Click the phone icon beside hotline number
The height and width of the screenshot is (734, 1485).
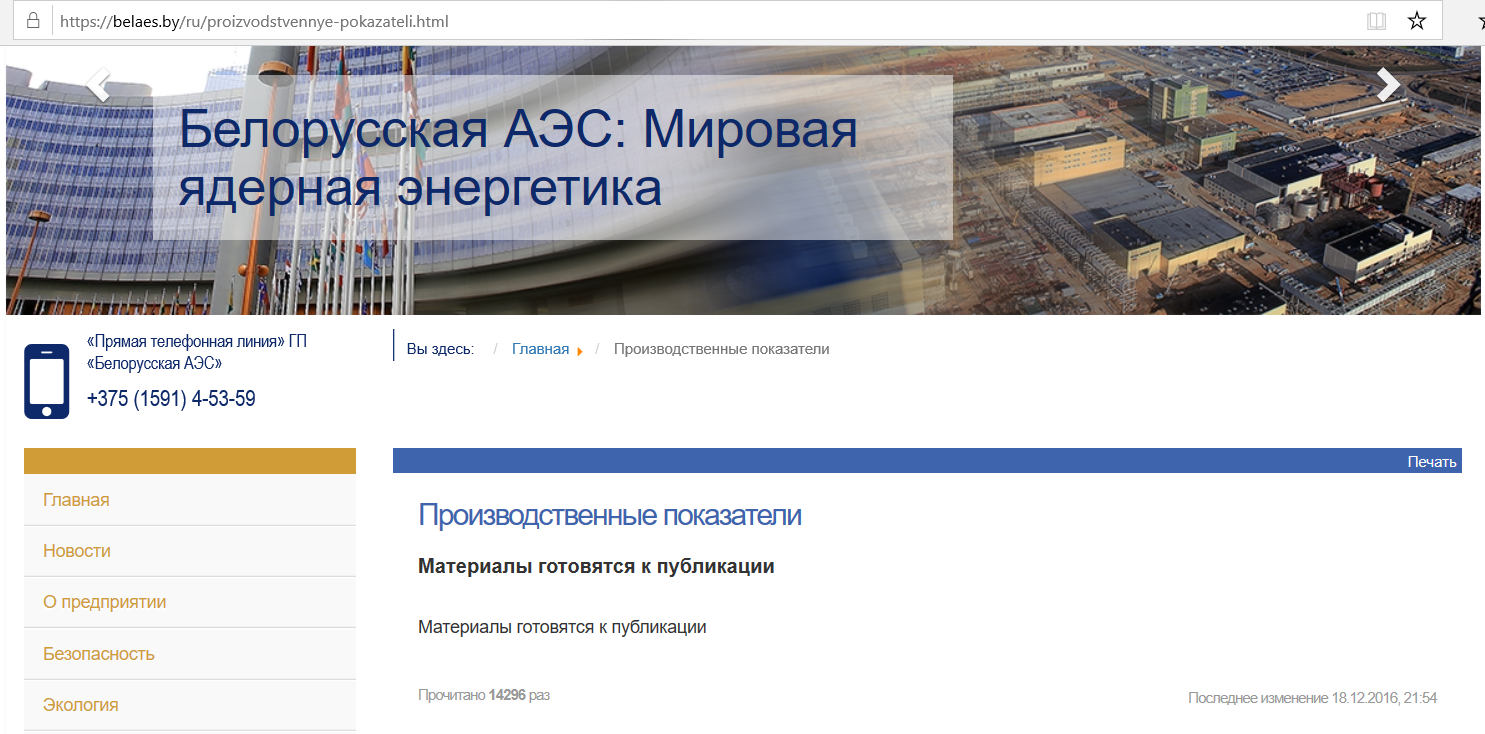click(x=47, y=381)
